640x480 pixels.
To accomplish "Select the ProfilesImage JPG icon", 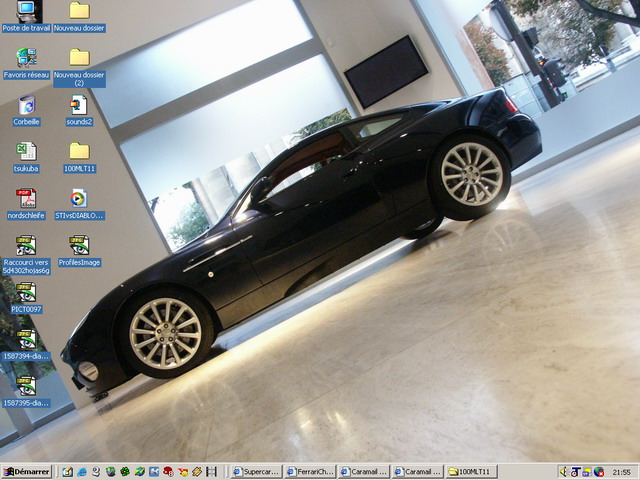I will pos(79,251).
